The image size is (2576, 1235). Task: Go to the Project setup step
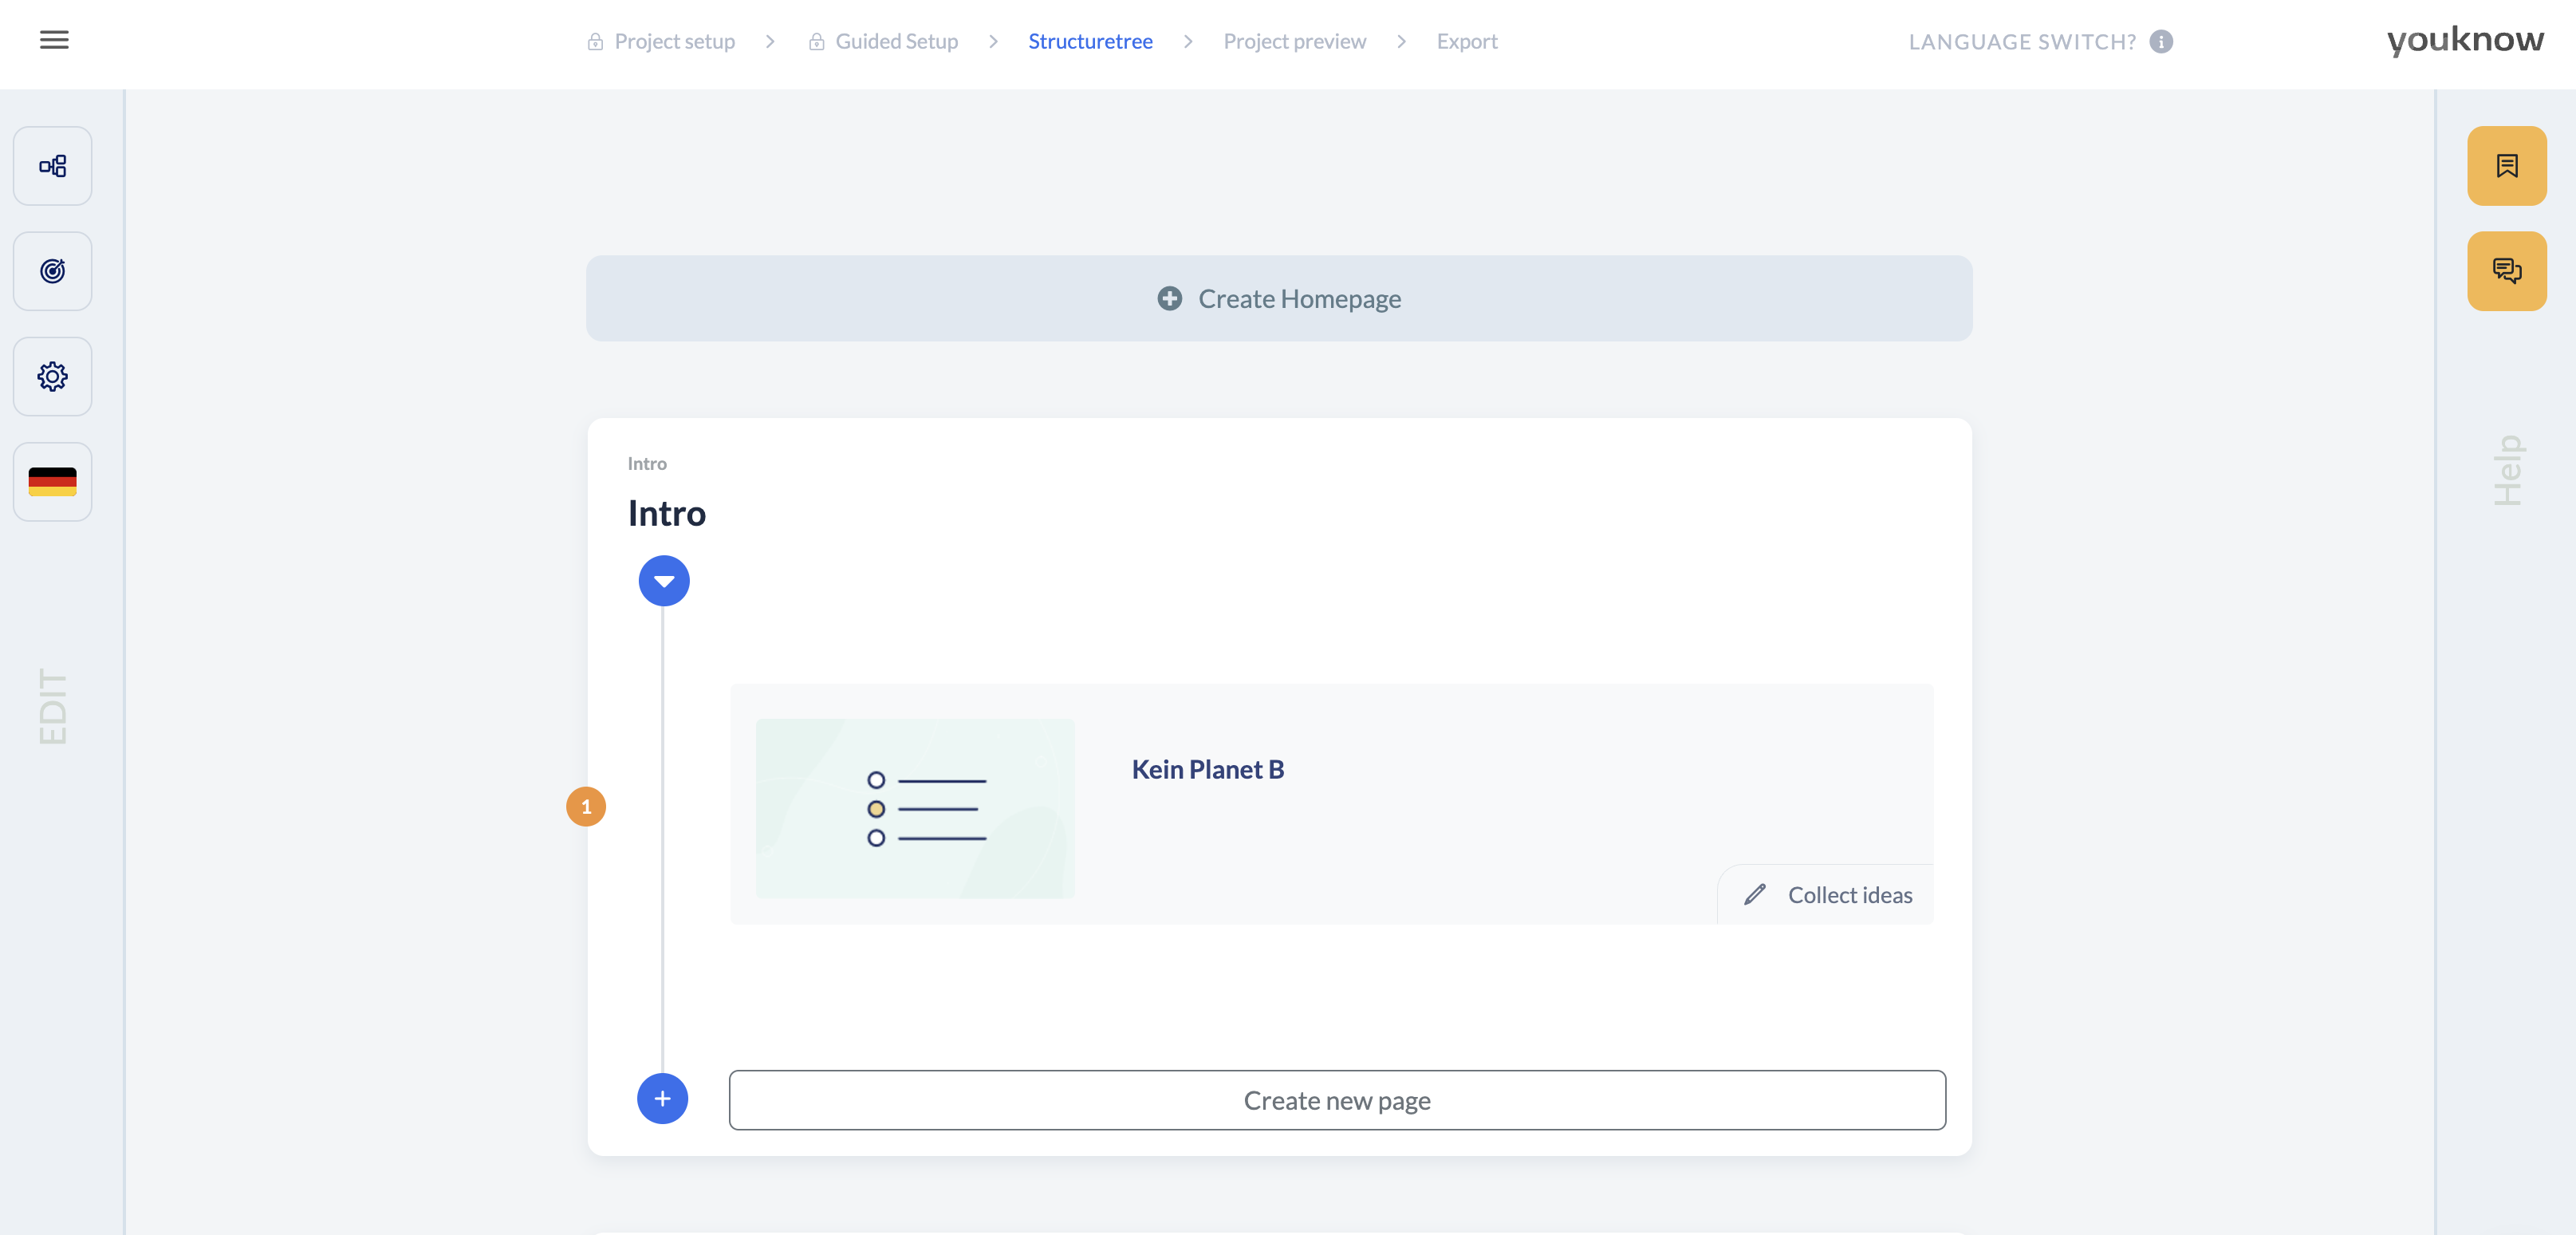(x=674, y=42)
